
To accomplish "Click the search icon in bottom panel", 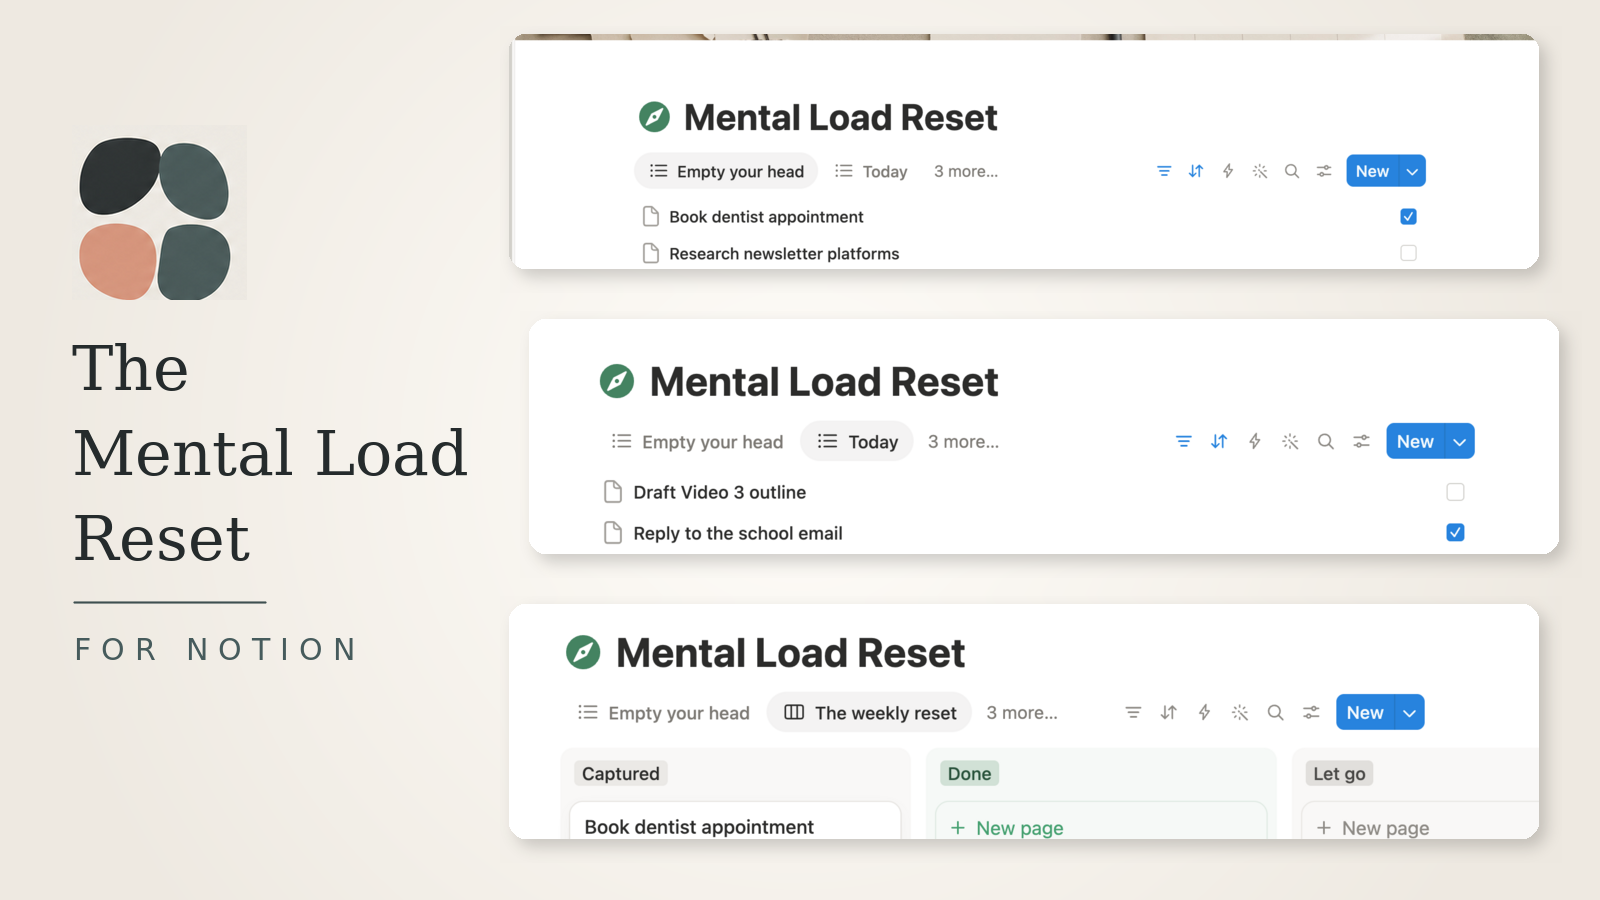I will tap(1275, 712).
